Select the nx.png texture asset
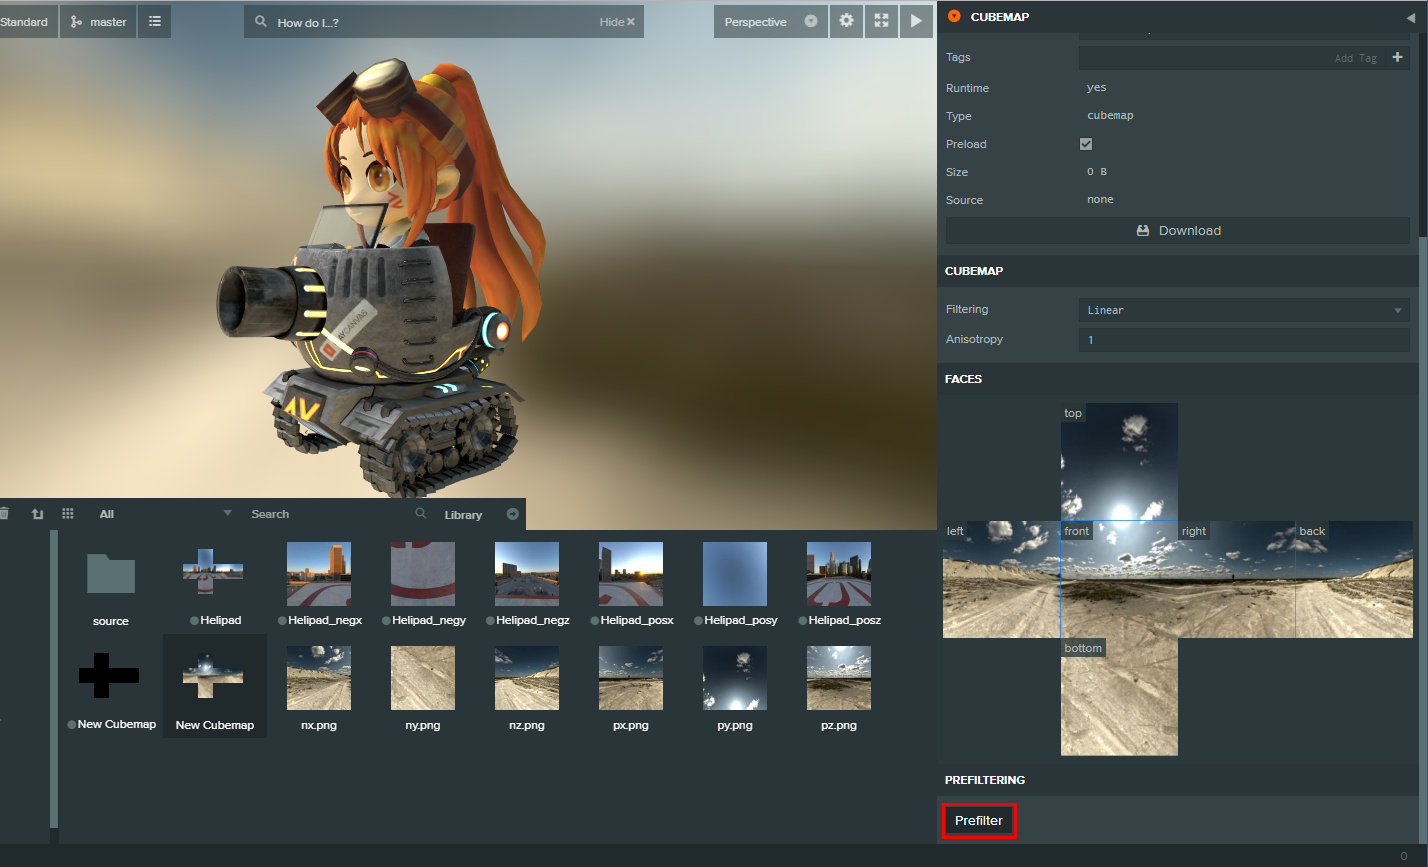This screenshot has height=867, width=1428. tap(319, 688)
